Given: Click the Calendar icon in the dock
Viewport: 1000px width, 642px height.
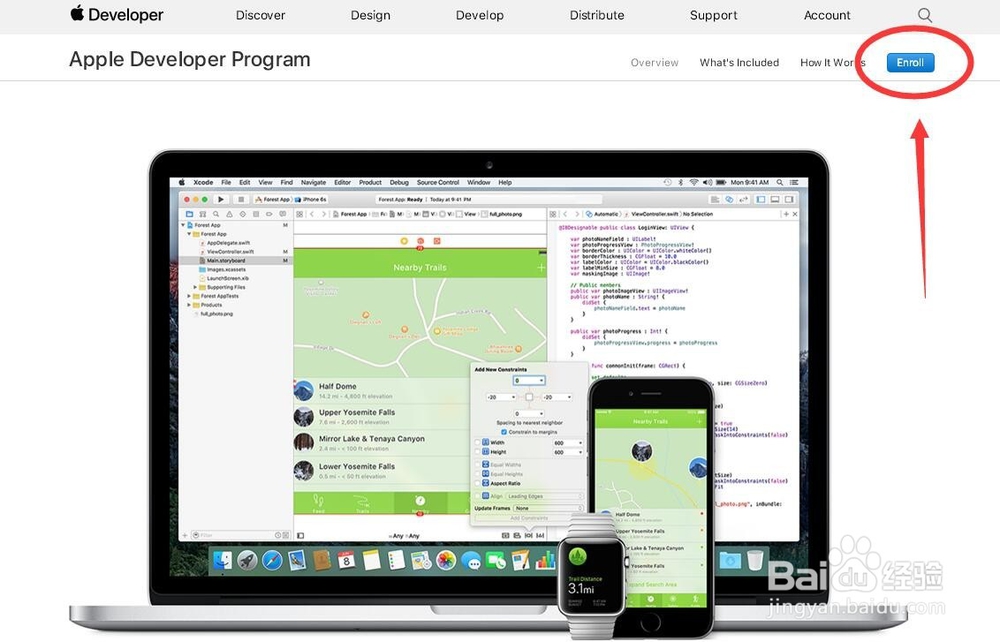Looking at the screenshot, I should [346, 560].
